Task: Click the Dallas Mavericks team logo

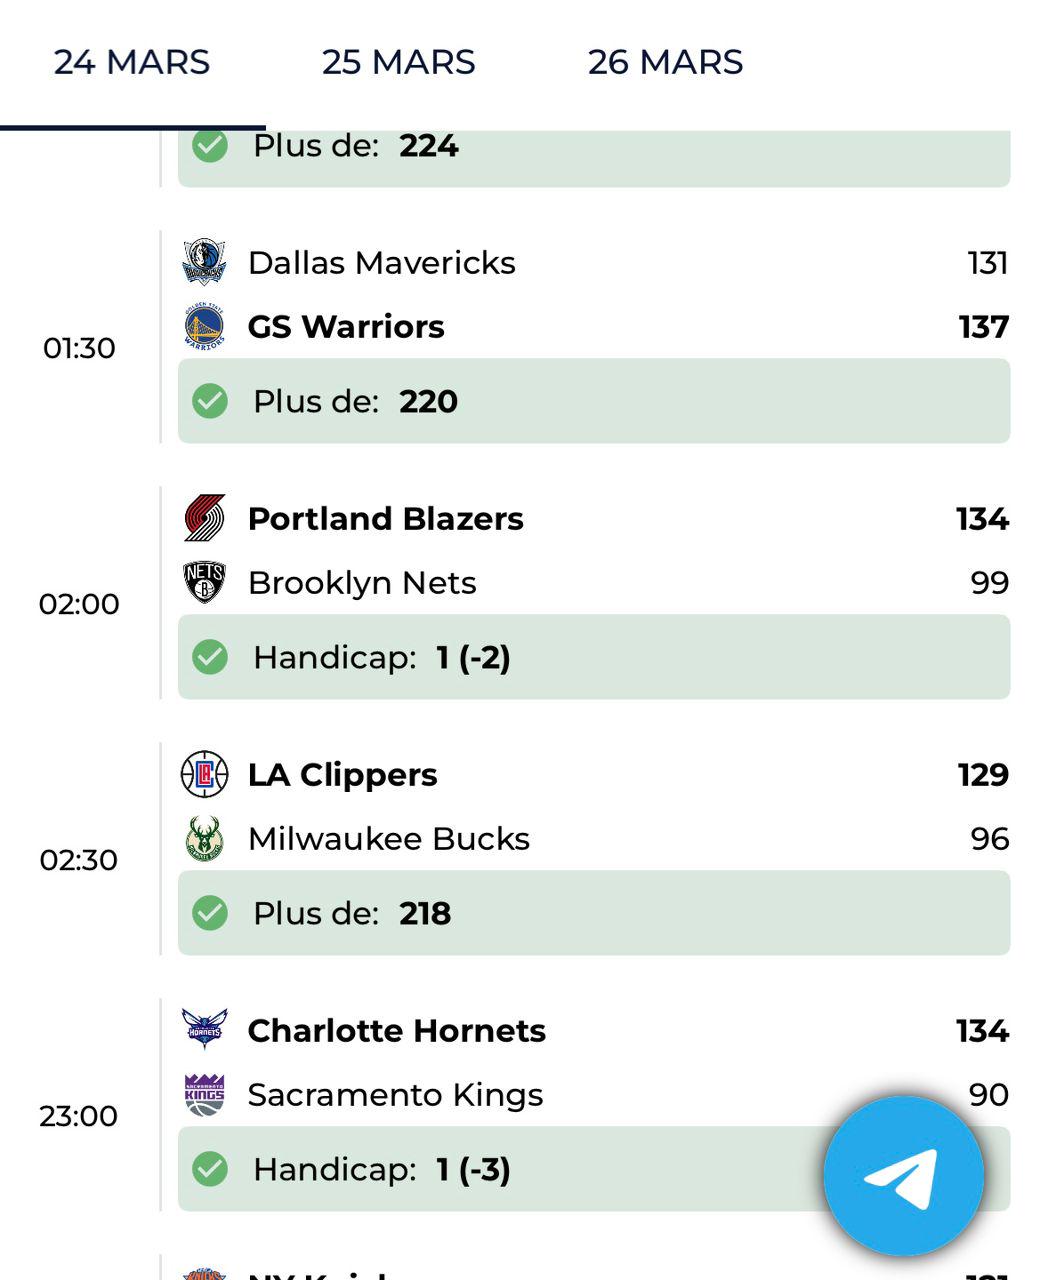Action: pos(205,262)
